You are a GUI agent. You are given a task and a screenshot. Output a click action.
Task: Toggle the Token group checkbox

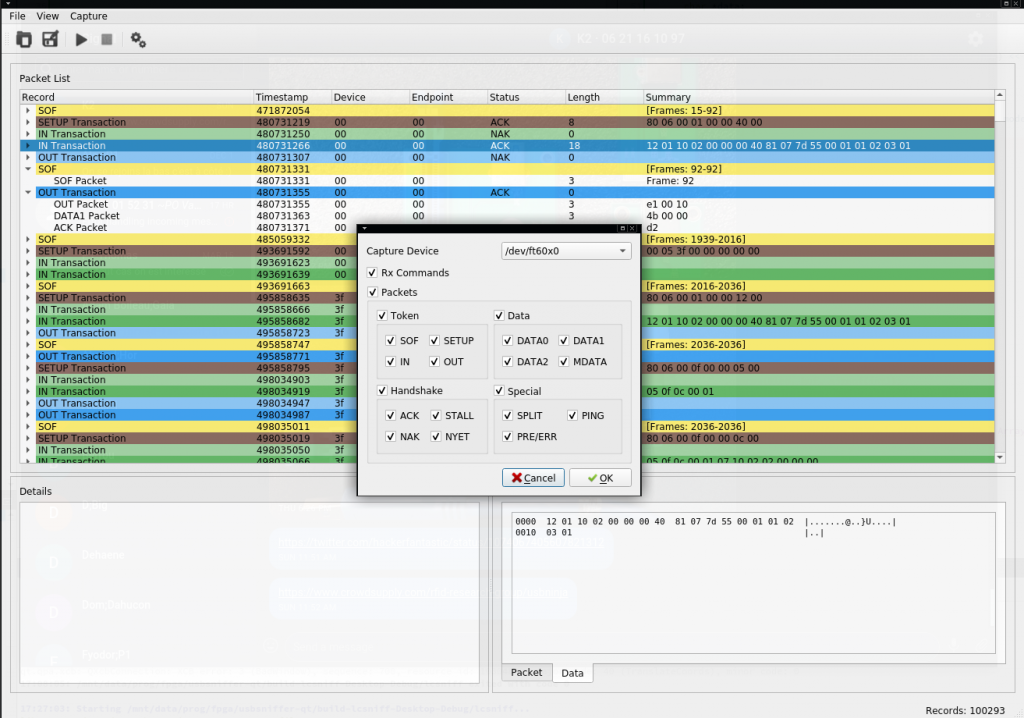point(382,316)
